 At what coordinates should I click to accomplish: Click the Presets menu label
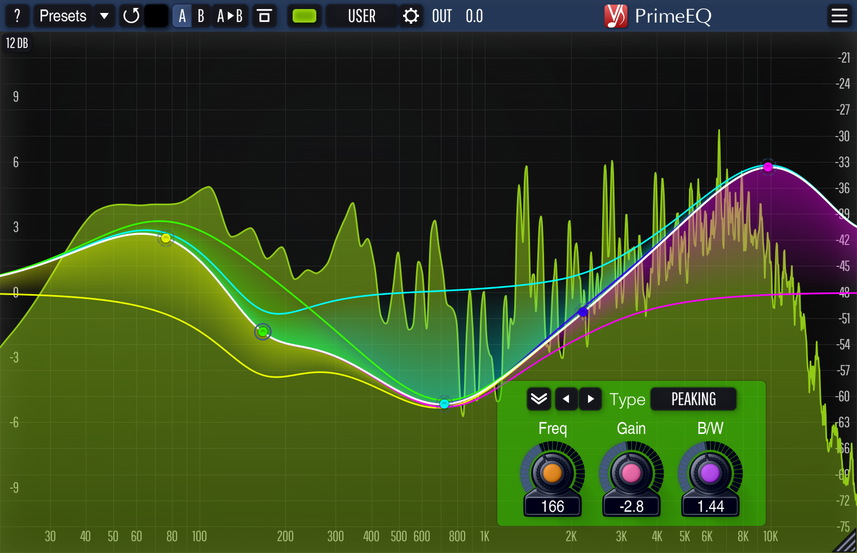[x=62, y=16]
